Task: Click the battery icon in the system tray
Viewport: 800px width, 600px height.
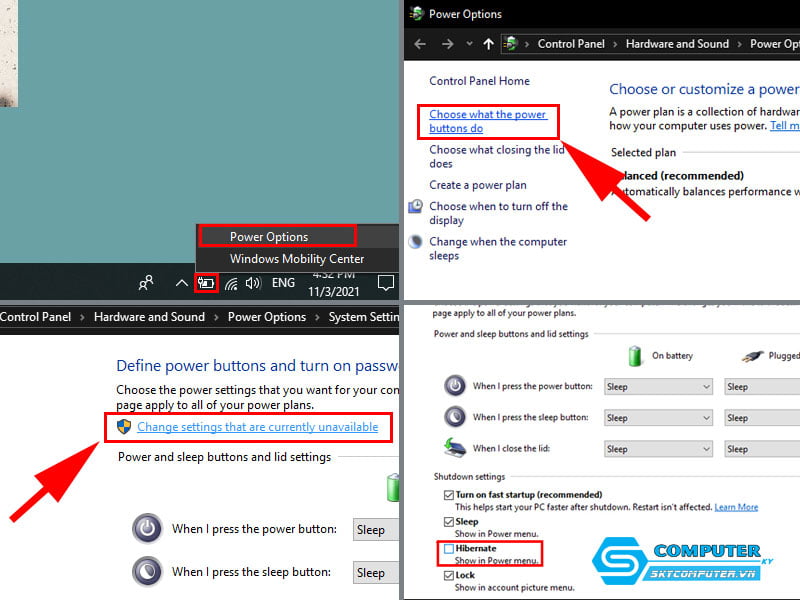Action: [x=207, y=283]
